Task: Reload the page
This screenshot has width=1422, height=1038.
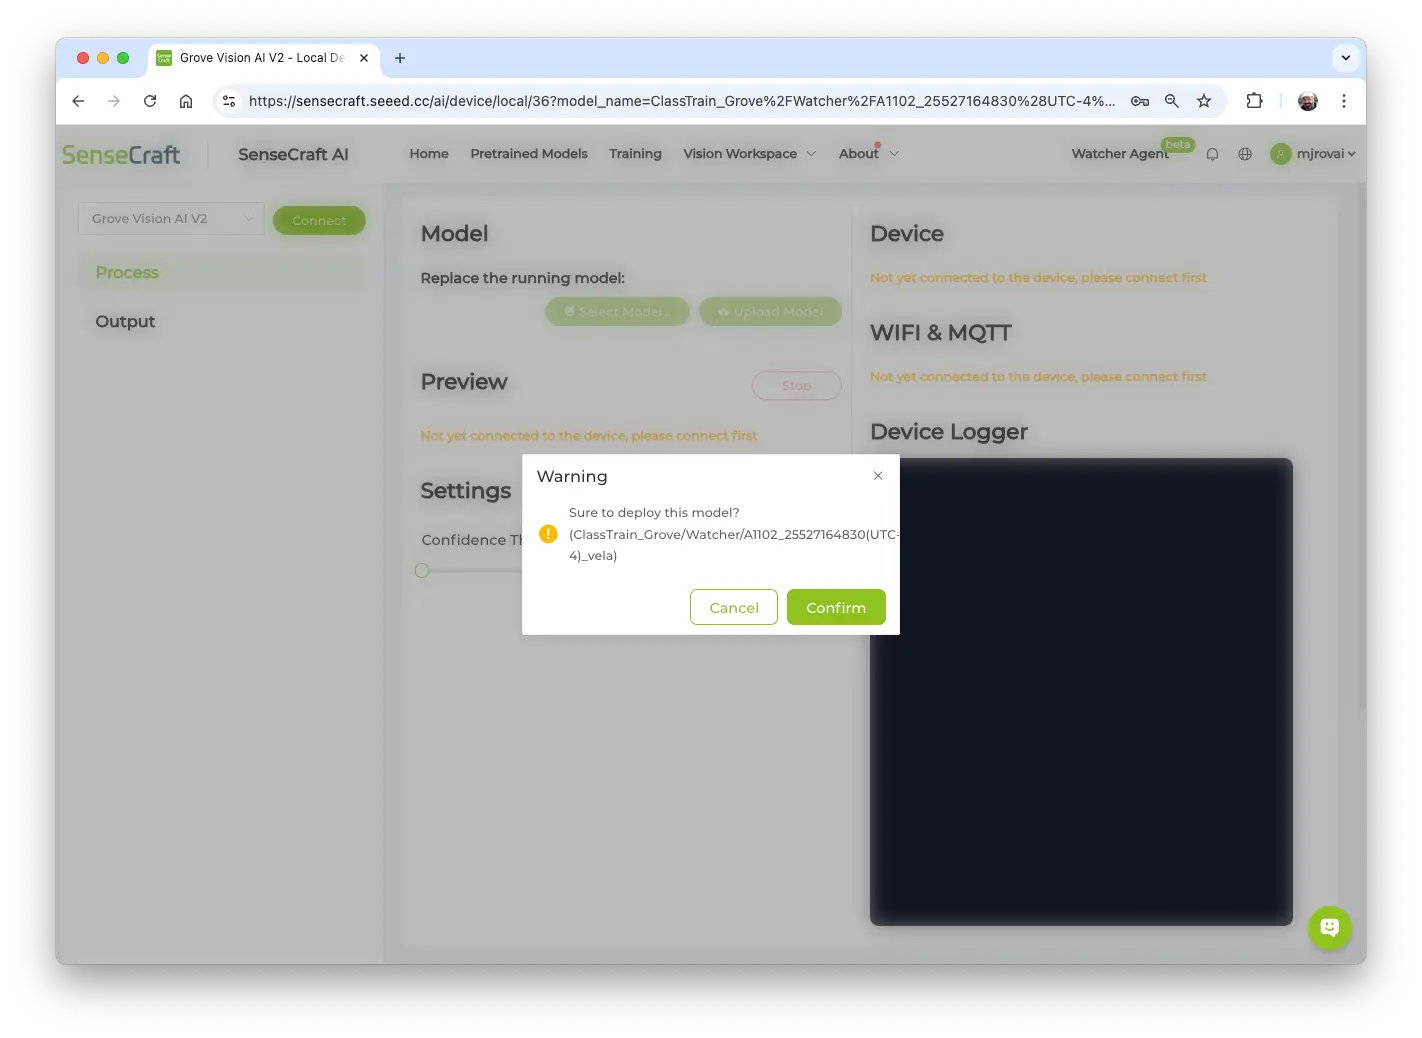Action: pos(150,101)
